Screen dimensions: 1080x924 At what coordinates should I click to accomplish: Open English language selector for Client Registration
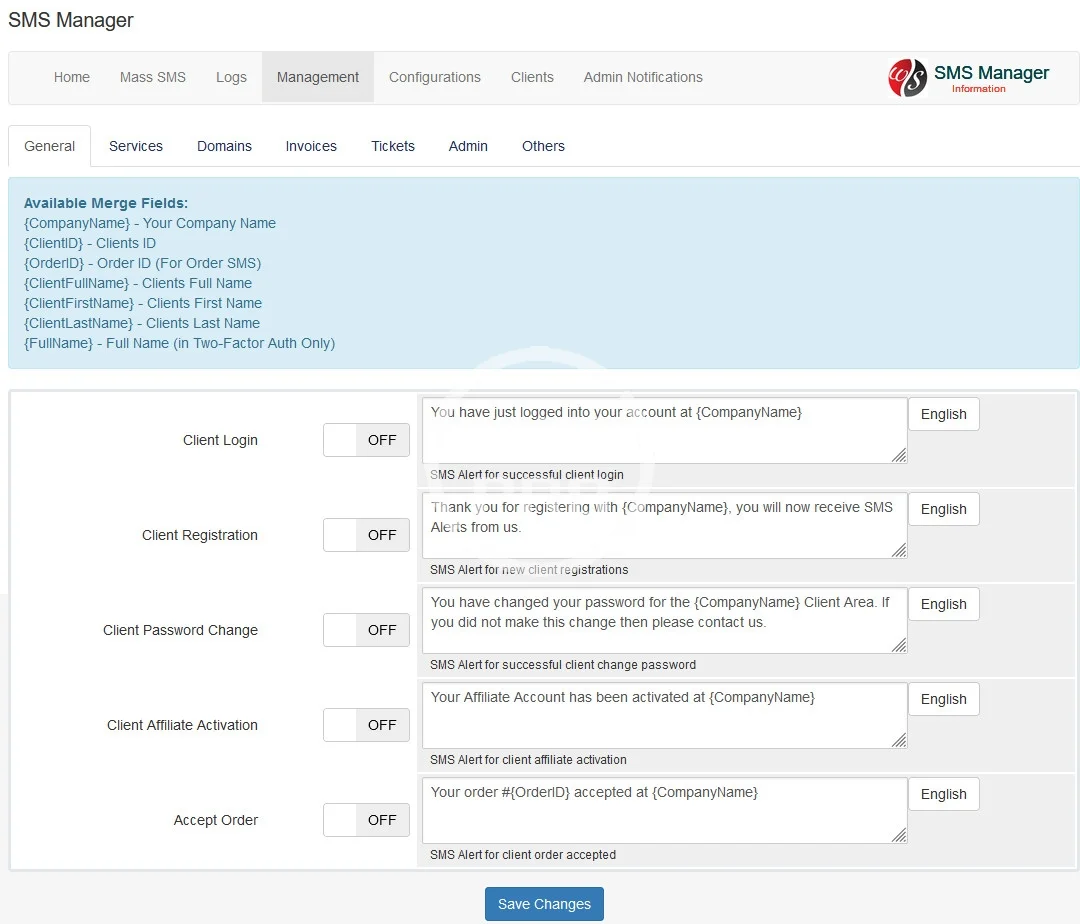pos(943,509)
